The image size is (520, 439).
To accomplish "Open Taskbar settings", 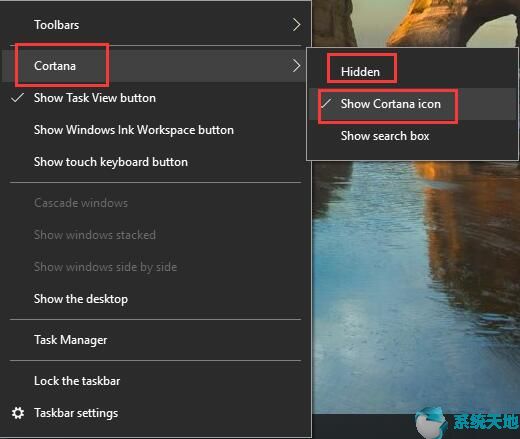I will point(156,413).
